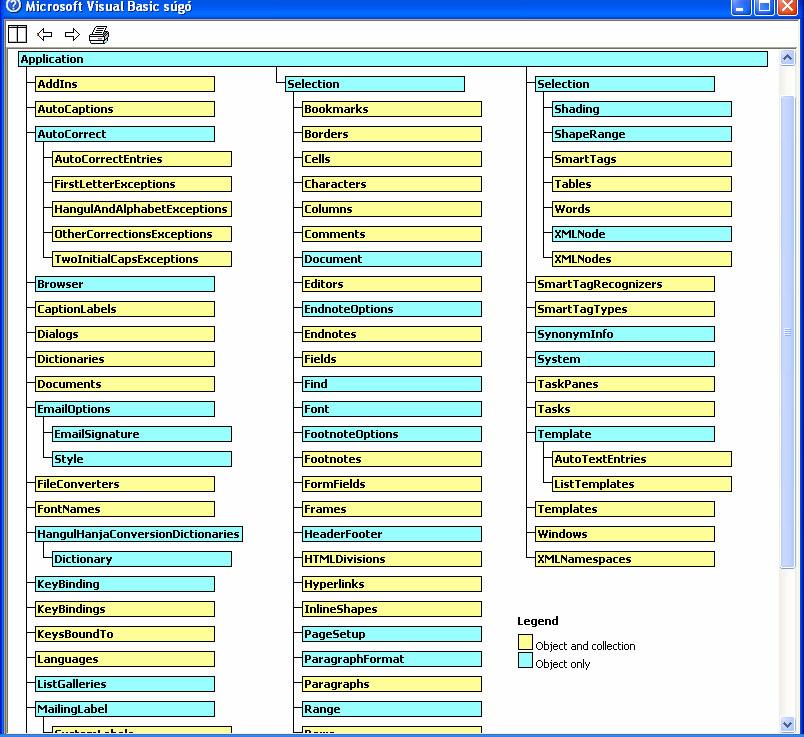This screenshot has height=737, width=804.
Task: Click EndnoteOptions object
Action: [392, 309]
